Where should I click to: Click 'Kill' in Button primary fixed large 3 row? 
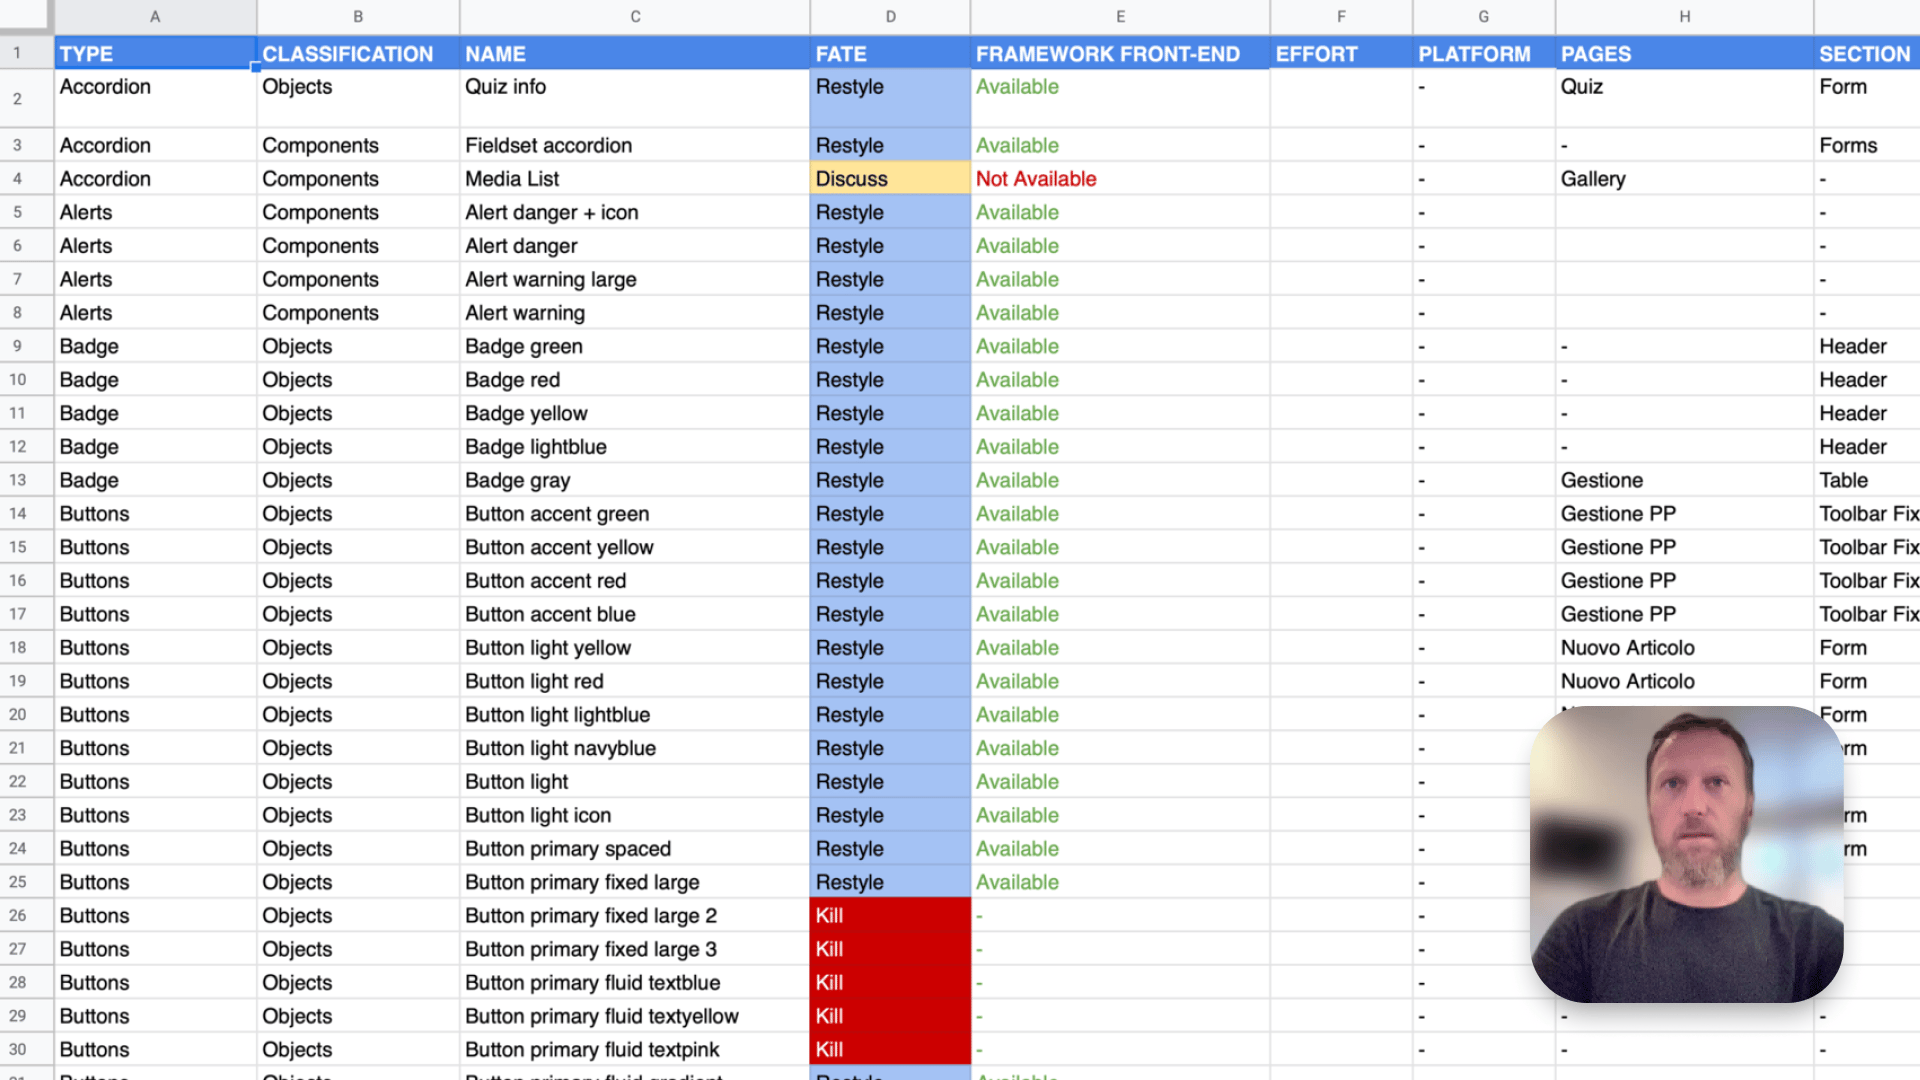pos(829,950)
